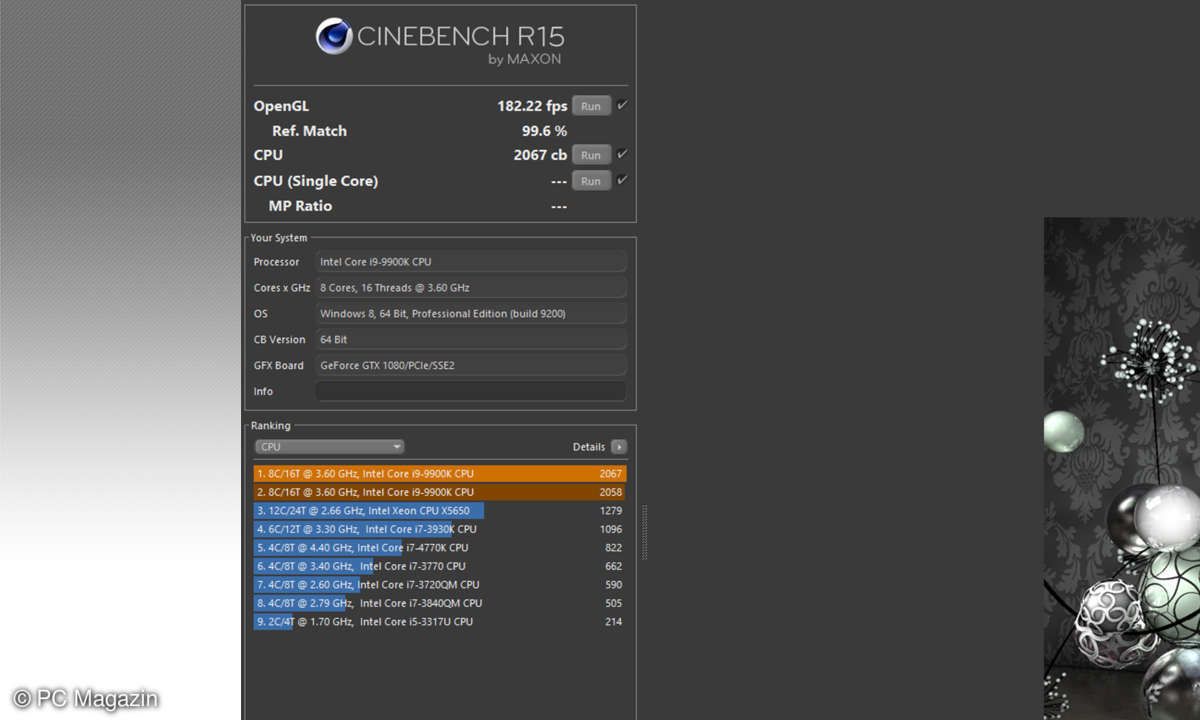Select the Xeon CPU X5650 ranking row
The image size is (1200, 720).
coord(440,511)
